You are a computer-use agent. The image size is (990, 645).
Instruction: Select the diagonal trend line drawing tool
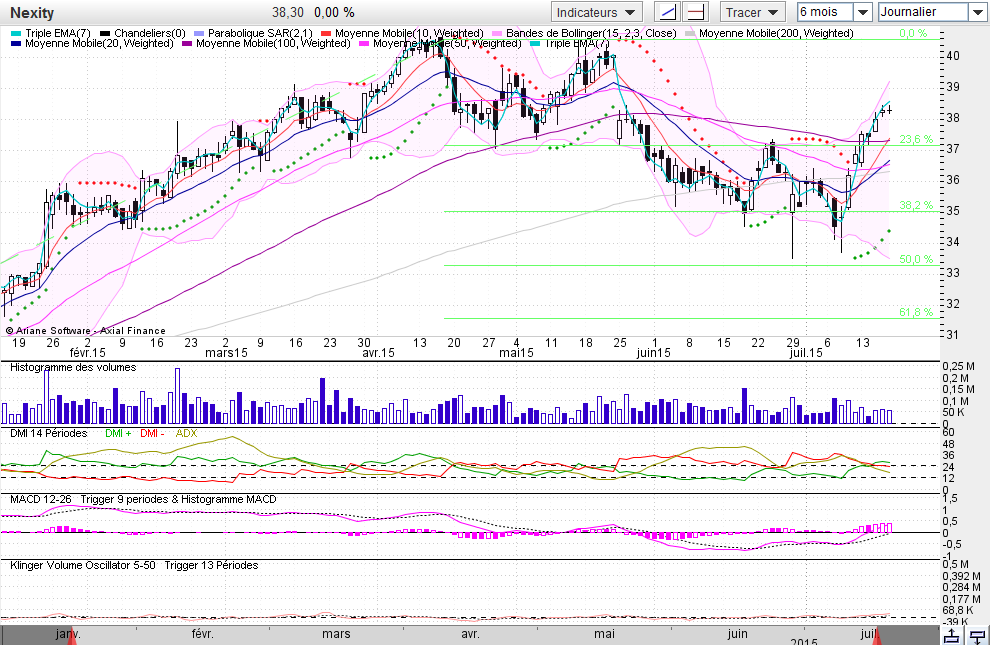(x=667, y=12)
